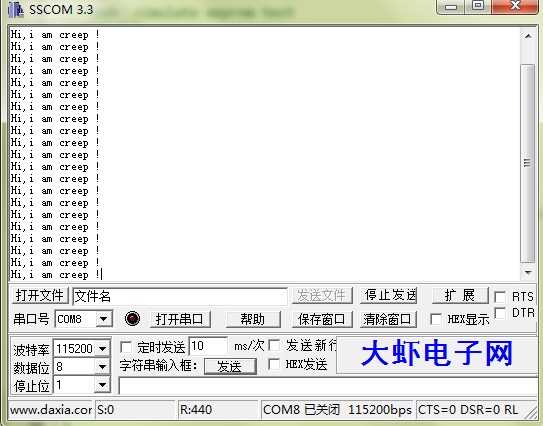The height and width of the screenshot is (426, 543).
Task: Click the 字符串输入框 label
Action: point(159,365)
